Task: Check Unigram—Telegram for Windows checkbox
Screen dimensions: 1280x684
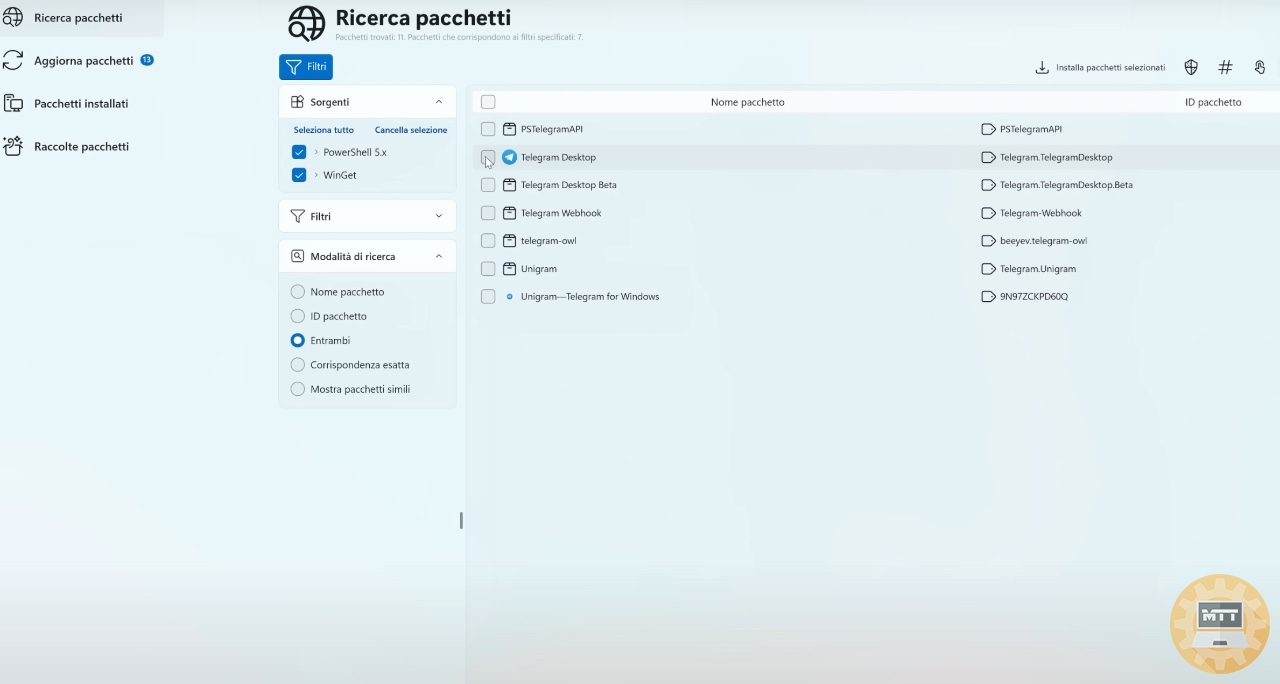Action: [488, 297]
